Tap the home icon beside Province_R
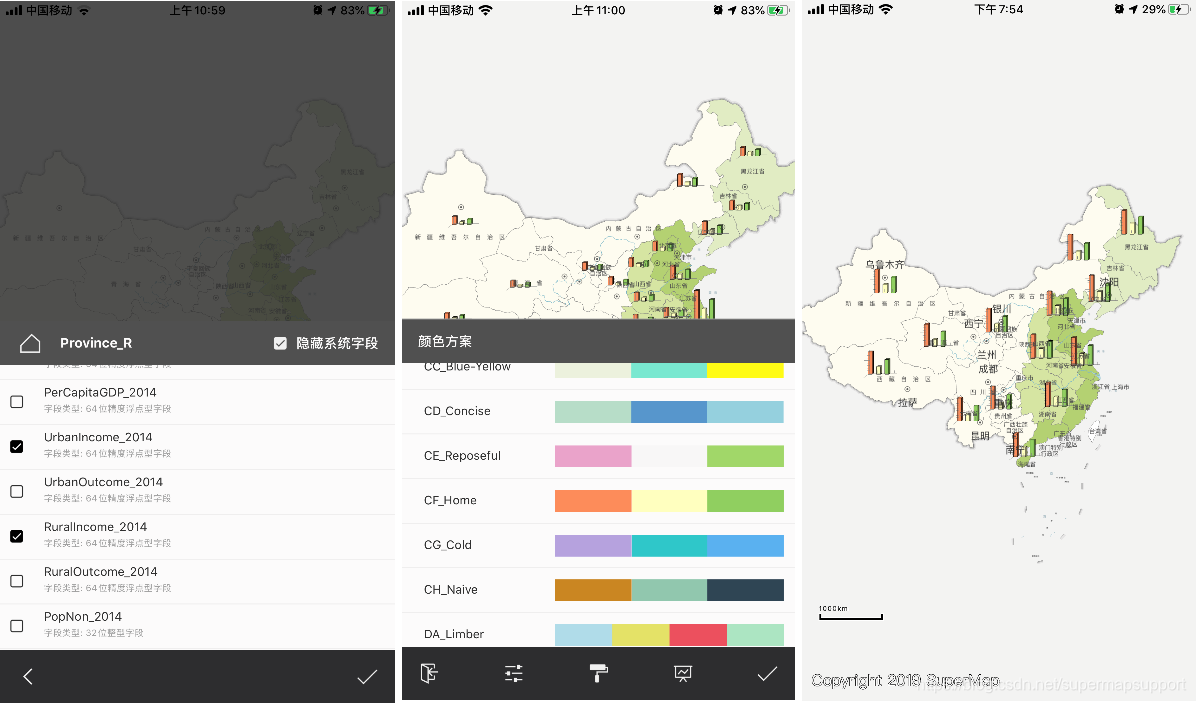 (30, 344)
